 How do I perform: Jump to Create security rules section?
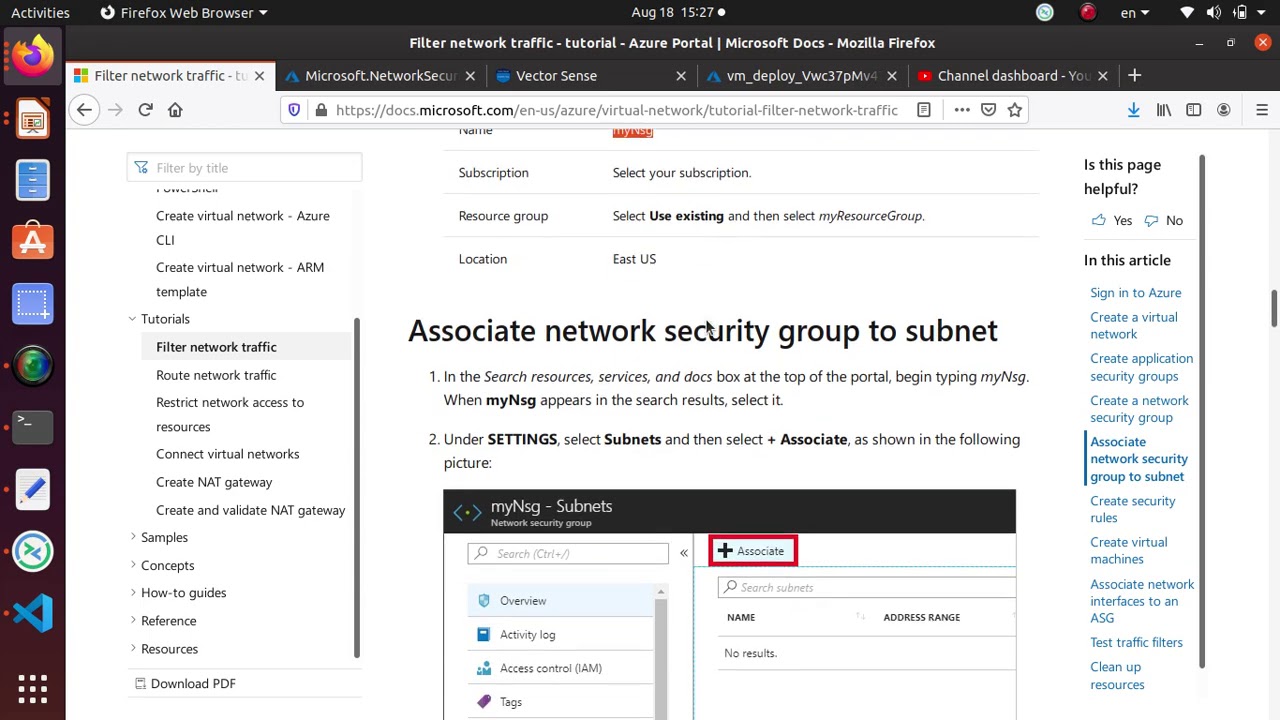pyautogui.click(x=1132, y=509)
